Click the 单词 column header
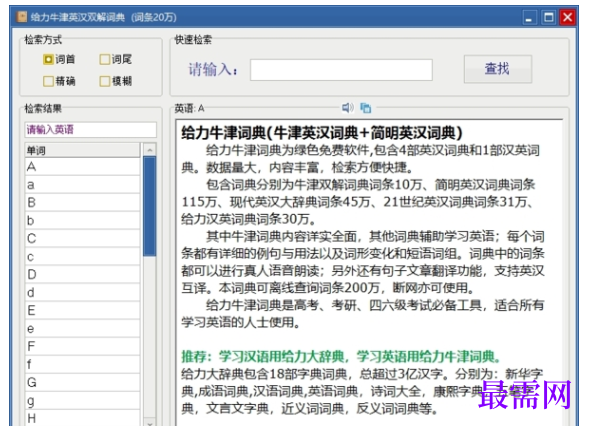The width and height of the screenshot is (590, 426). click(x=82, y=150)
